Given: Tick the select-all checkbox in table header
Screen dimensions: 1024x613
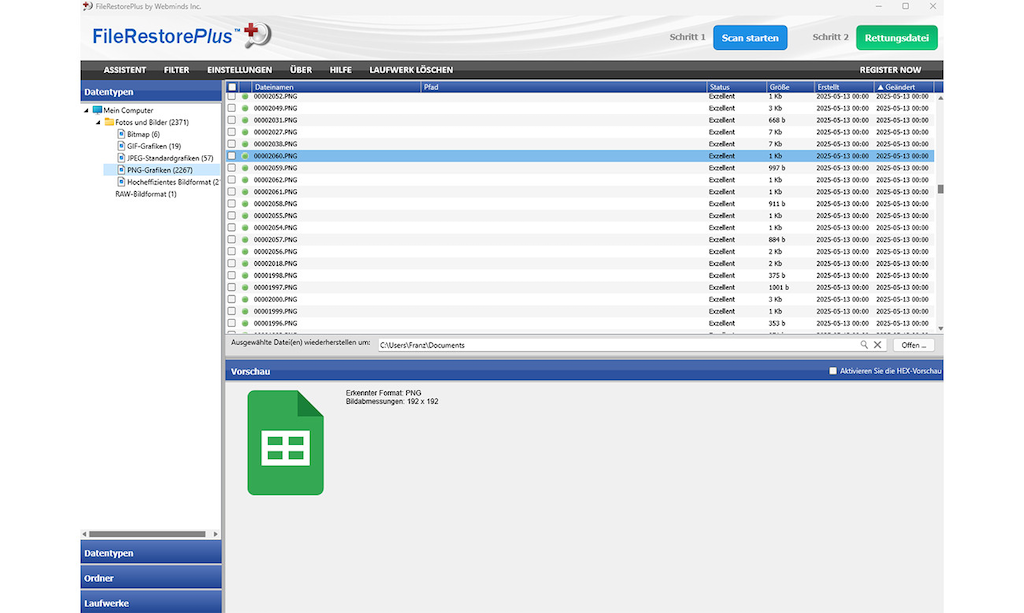Looking at the screenshot, I should click(x=232, y=87).
